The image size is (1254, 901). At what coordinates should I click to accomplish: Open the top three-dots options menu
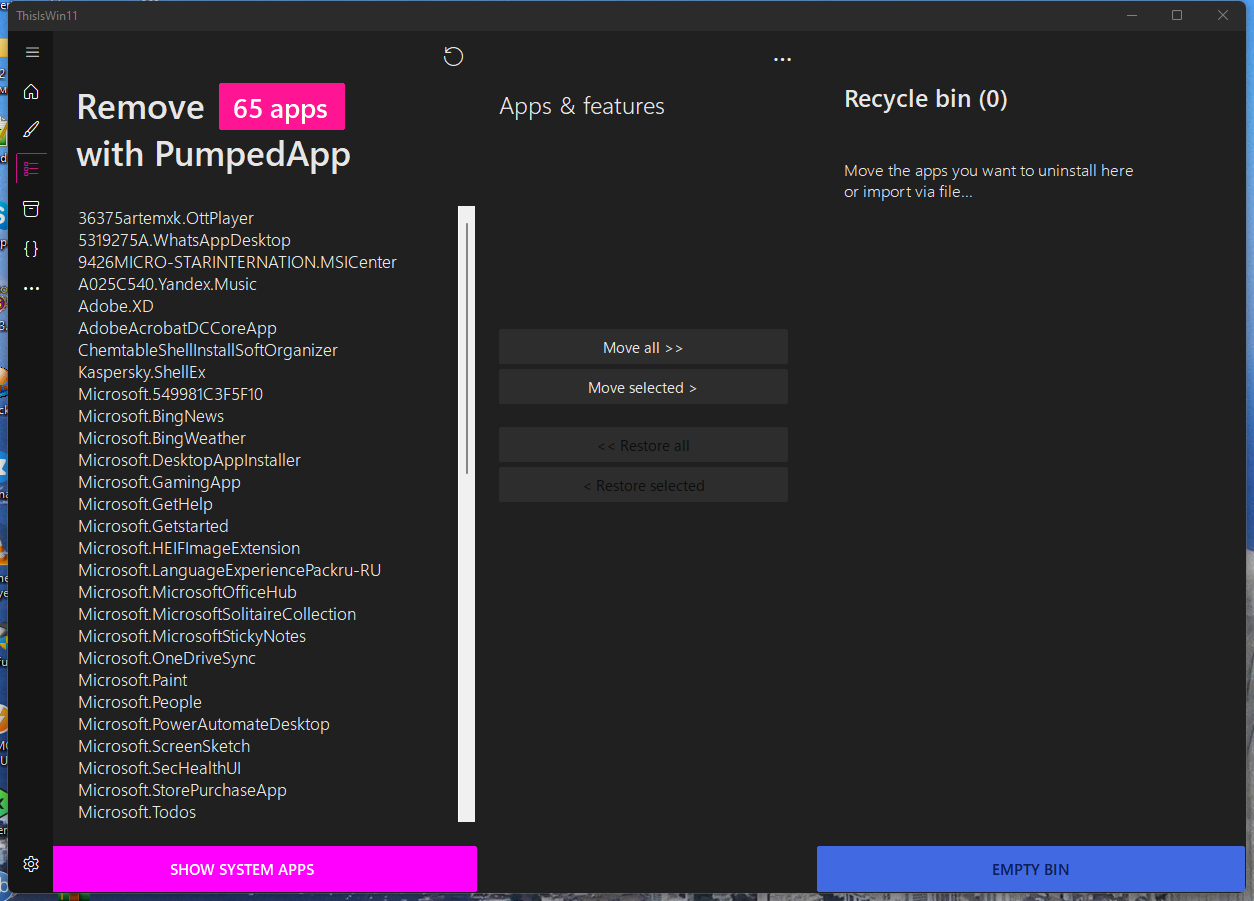coord(782,59)
